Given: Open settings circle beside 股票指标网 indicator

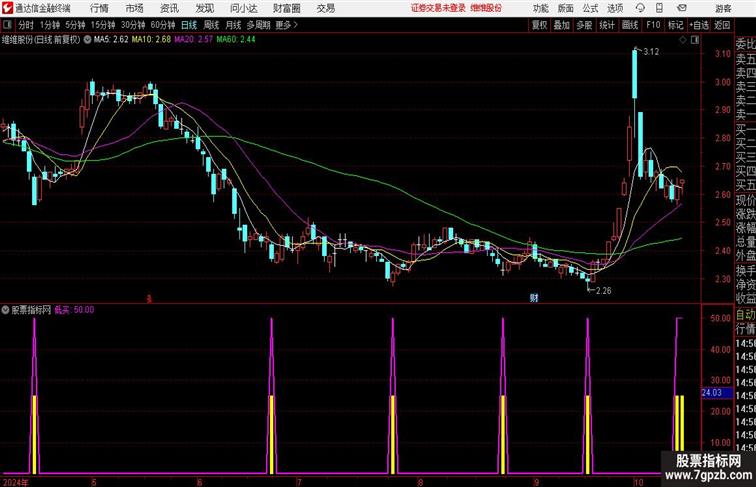Looking at the screenshot, I should (x=5, y=310).
